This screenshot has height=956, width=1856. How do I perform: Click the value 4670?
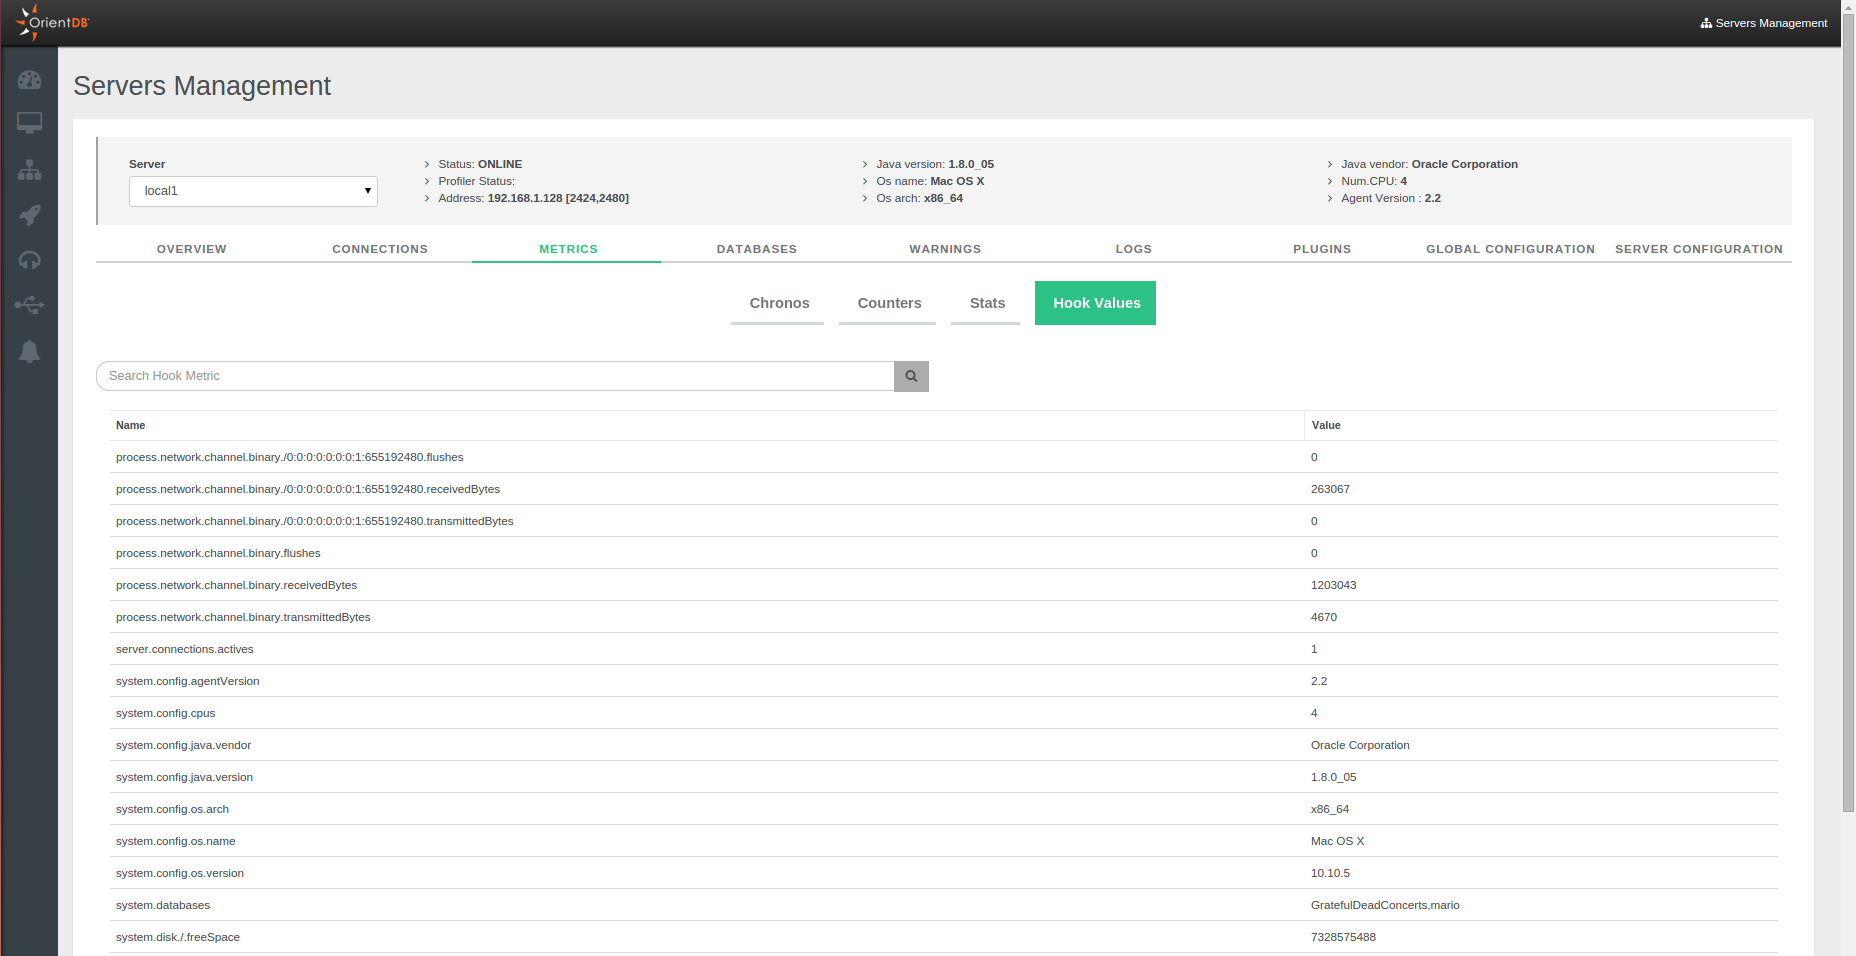(x=1324, y=617)
